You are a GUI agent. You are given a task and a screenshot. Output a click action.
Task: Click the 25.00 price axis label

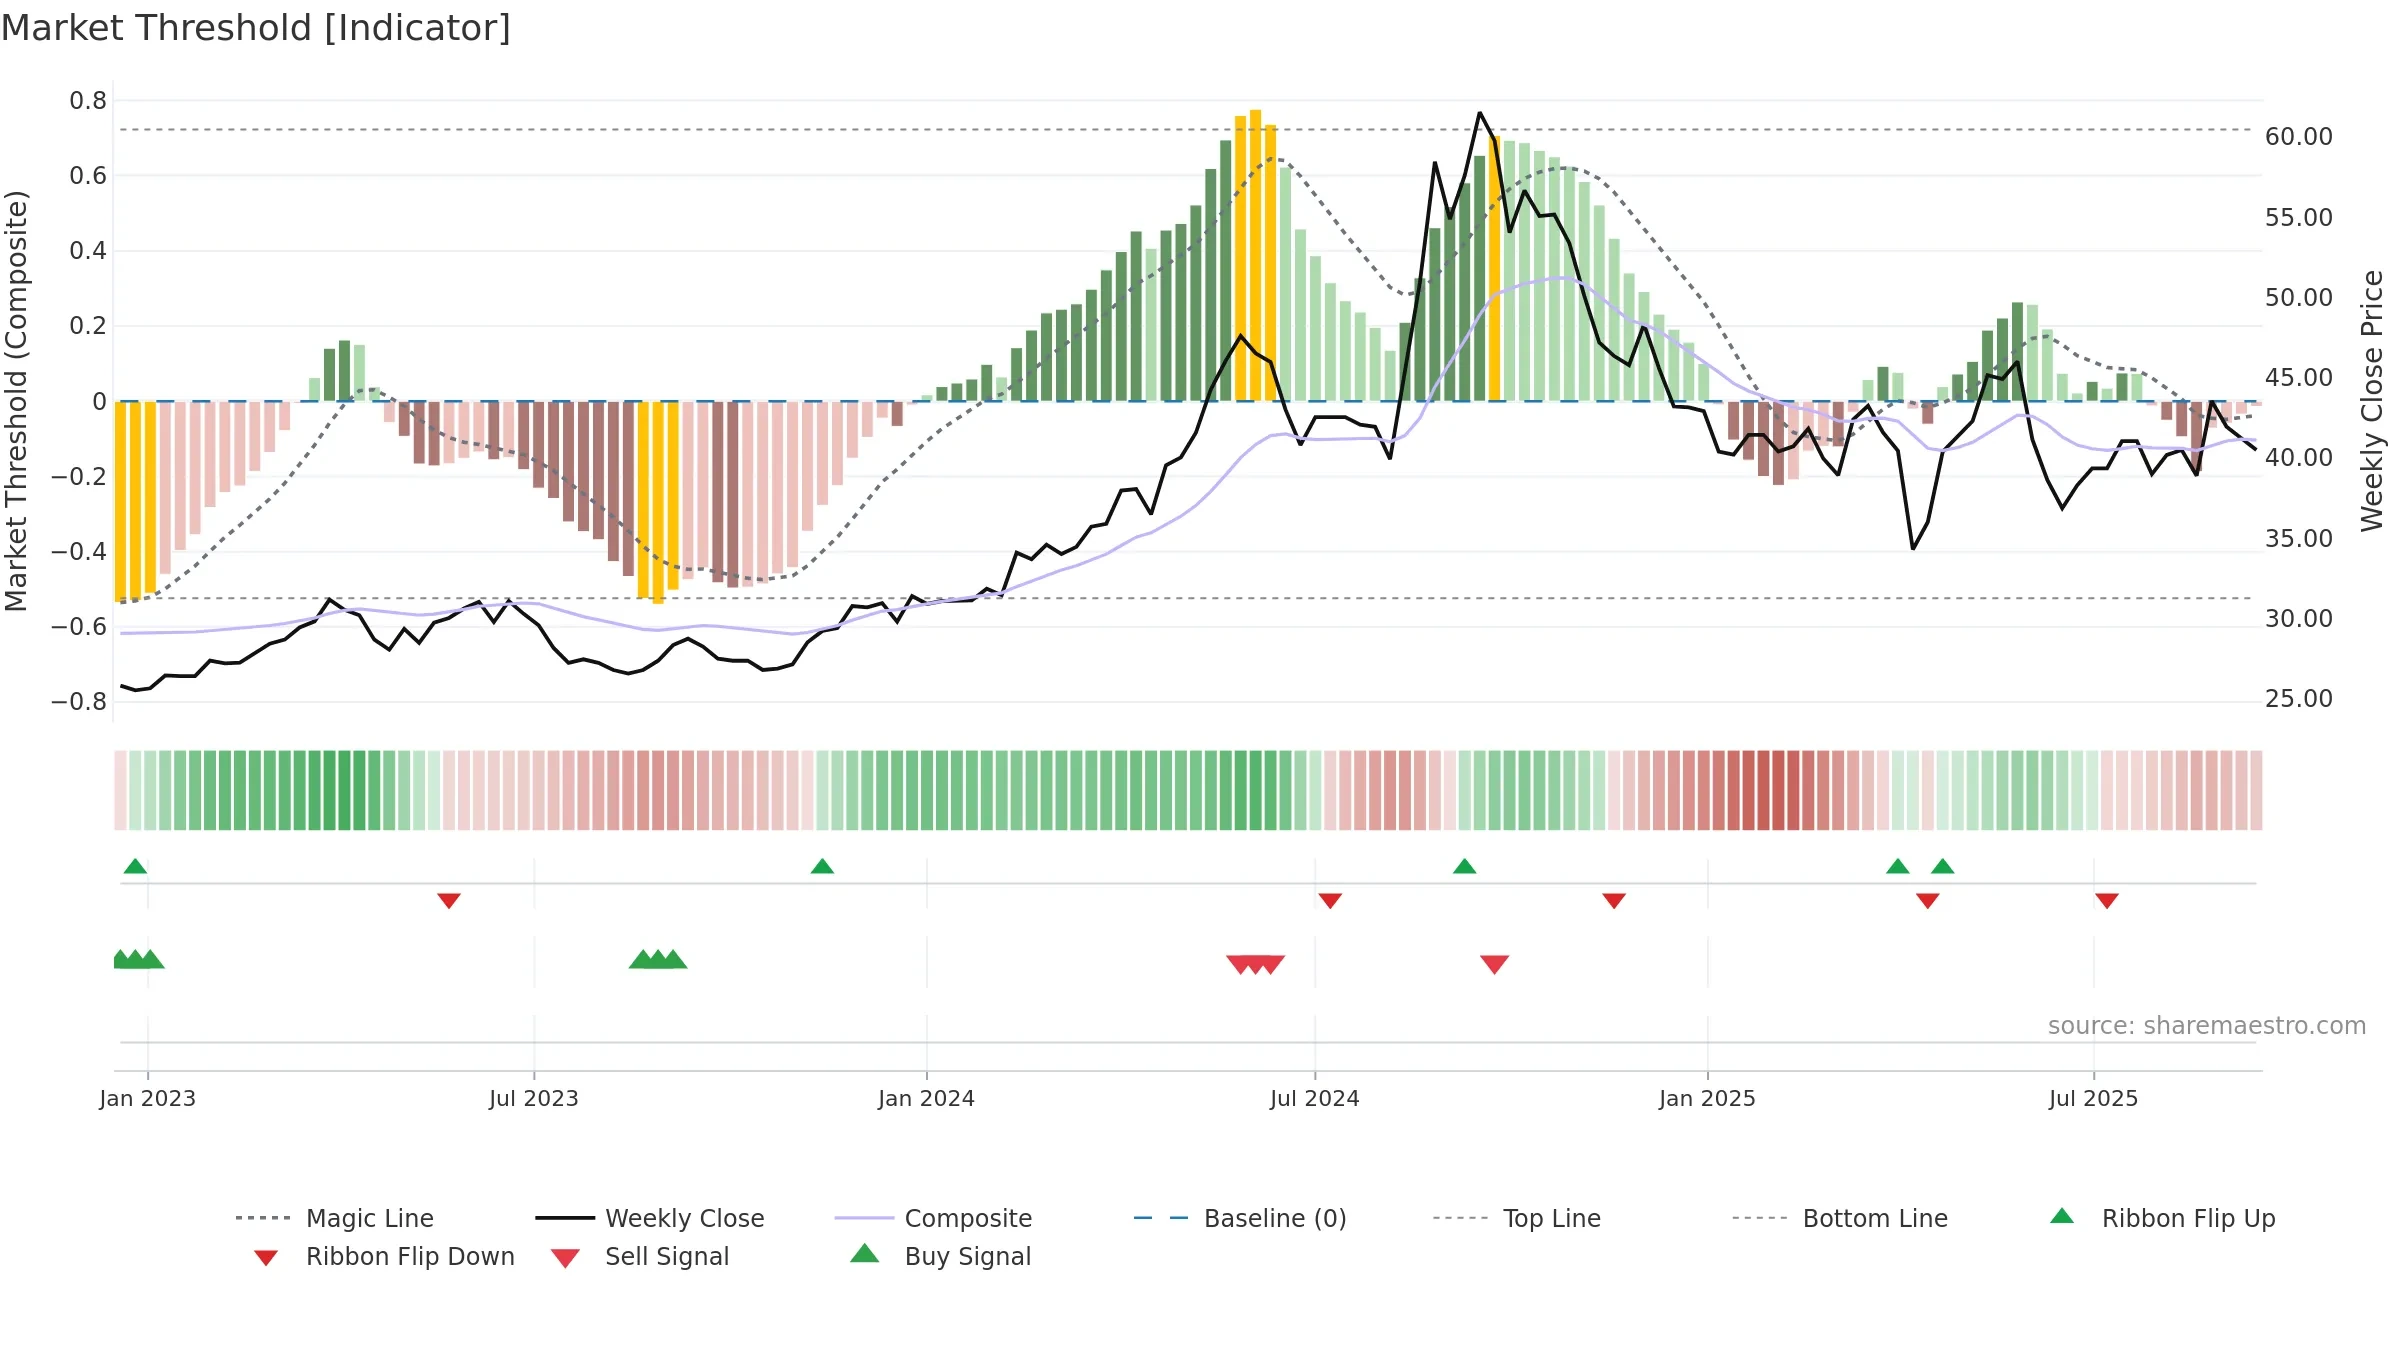[x=2299, y=699]
